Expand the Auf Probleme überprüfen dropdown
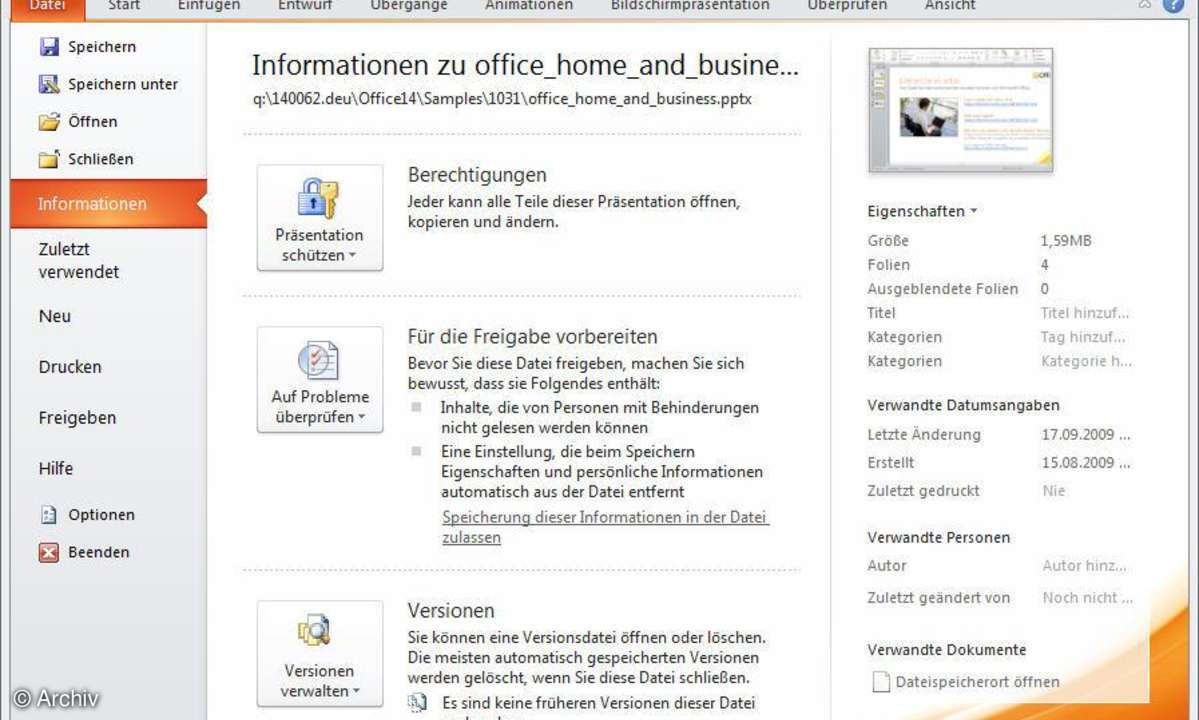Viewport: 1199px width, 720px height. pyautogui.click(x=362, y=417)
